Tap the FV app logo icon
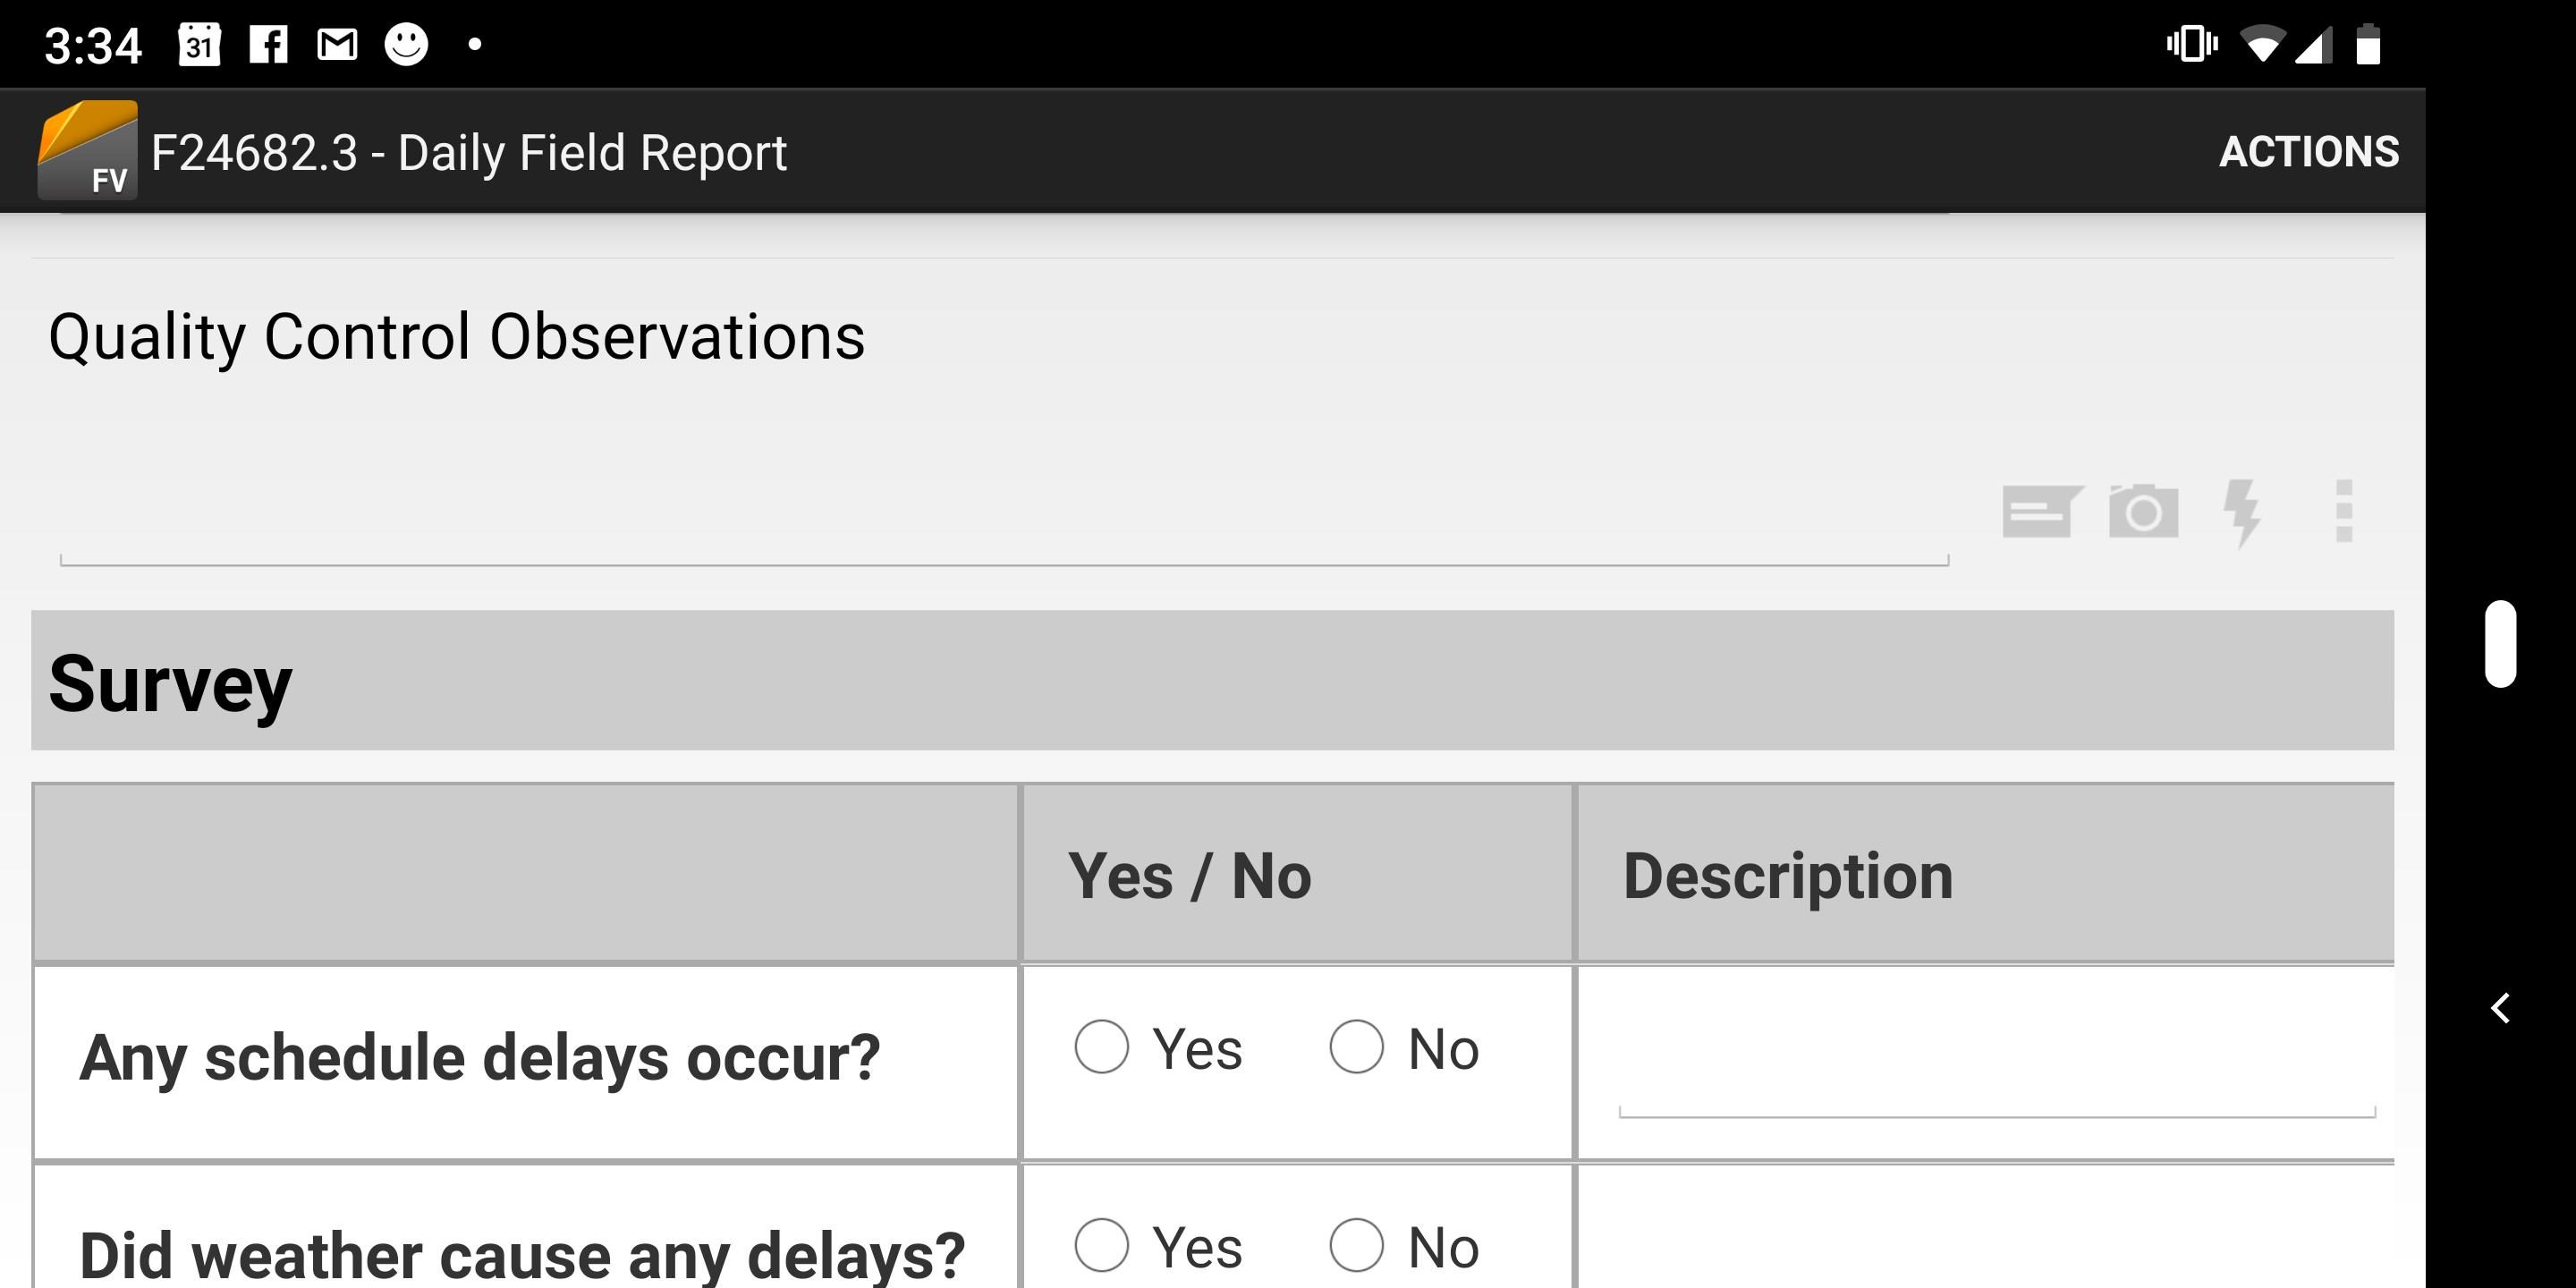Image resolution: width=2576 pixels, height=1288 pixels. [88, 150]
